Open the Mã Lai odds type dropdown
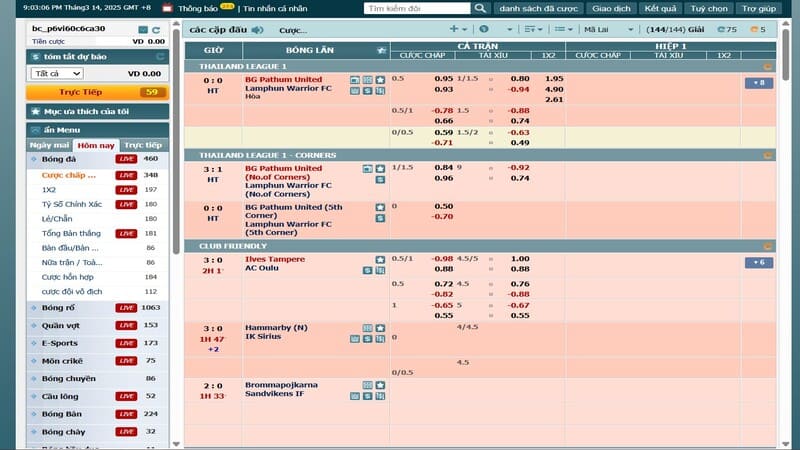800x450 pixels. [x=608, y=30]
